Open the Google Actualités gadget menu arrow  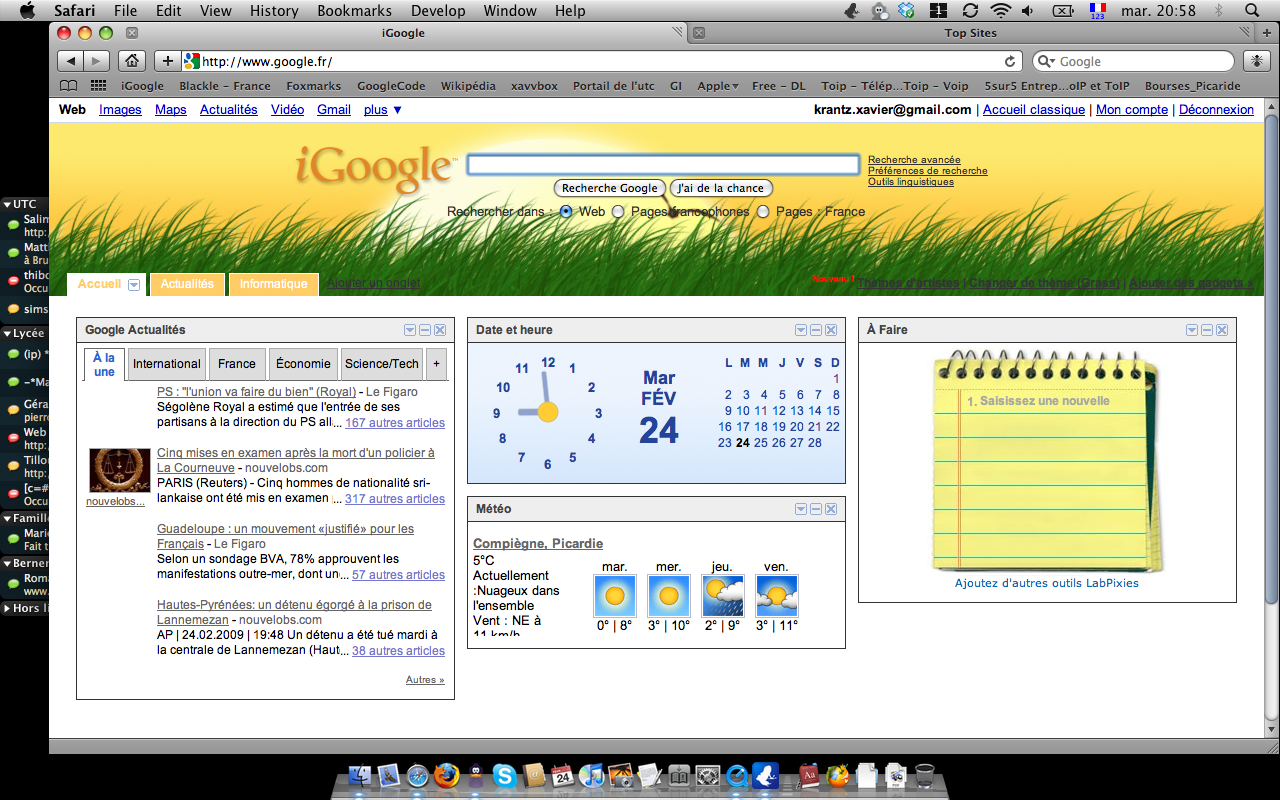tap(410, 330)
